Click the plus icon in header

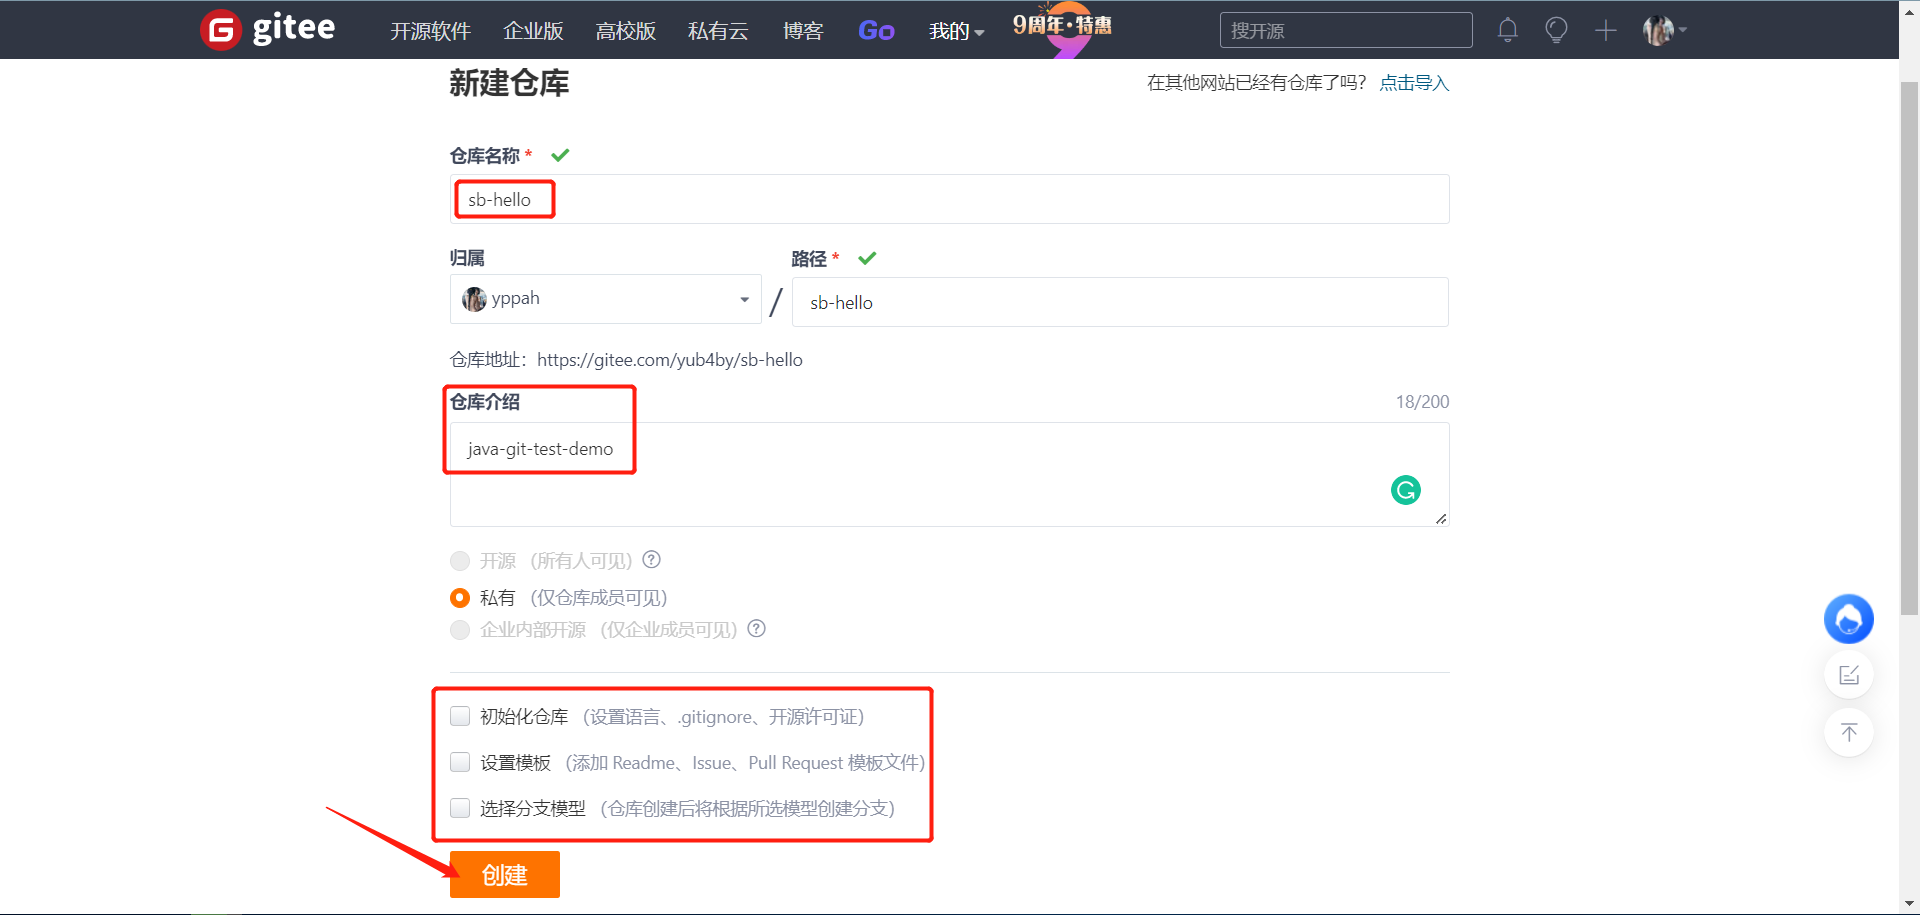pyautogui.click(x=1605, y=30)
